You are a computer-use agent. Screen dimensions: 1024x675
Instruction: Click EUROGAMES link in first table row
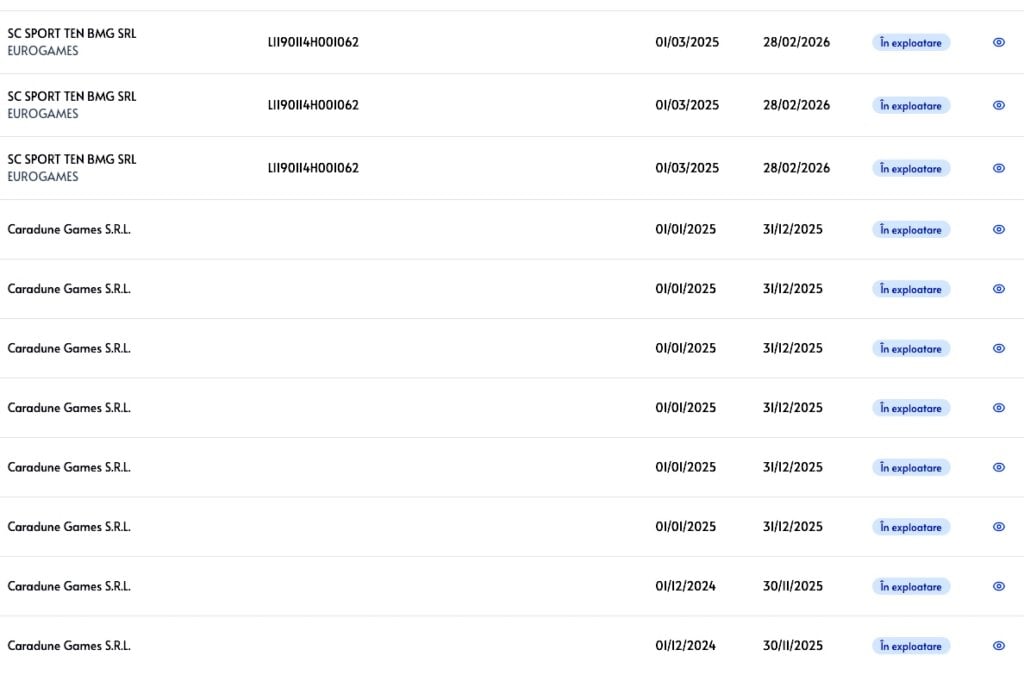[x=43, y=51]
